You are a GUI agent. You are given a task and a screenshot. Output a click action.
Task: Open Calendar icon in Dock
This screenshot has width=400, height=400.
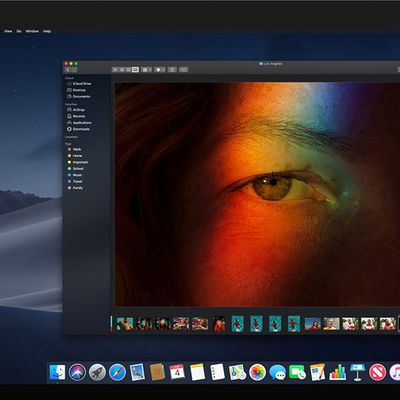[x=177, y=372]
